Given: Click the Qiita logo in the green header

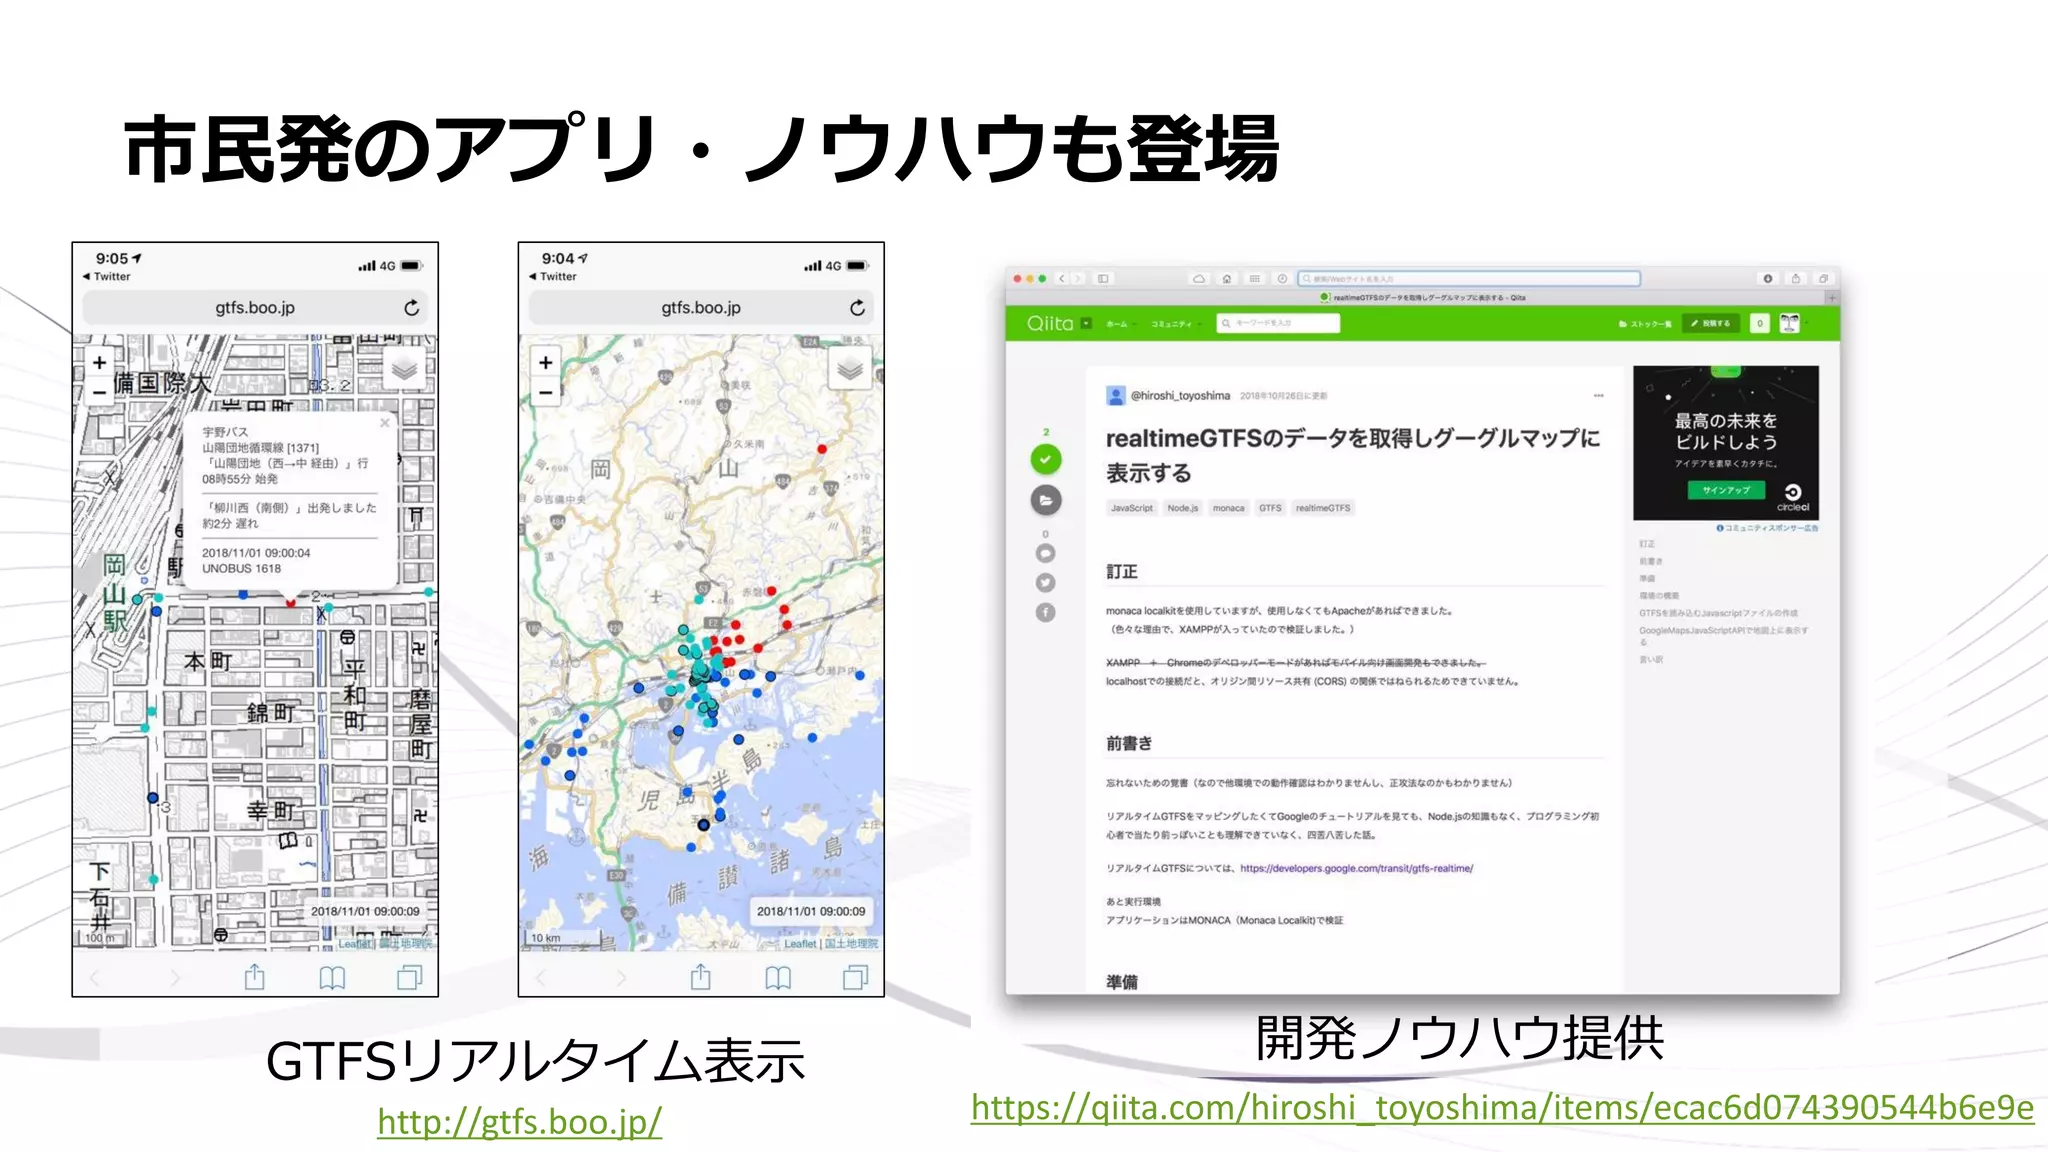Looking at the screenshot, I should pyautogui.click(x=1050, y=323).
